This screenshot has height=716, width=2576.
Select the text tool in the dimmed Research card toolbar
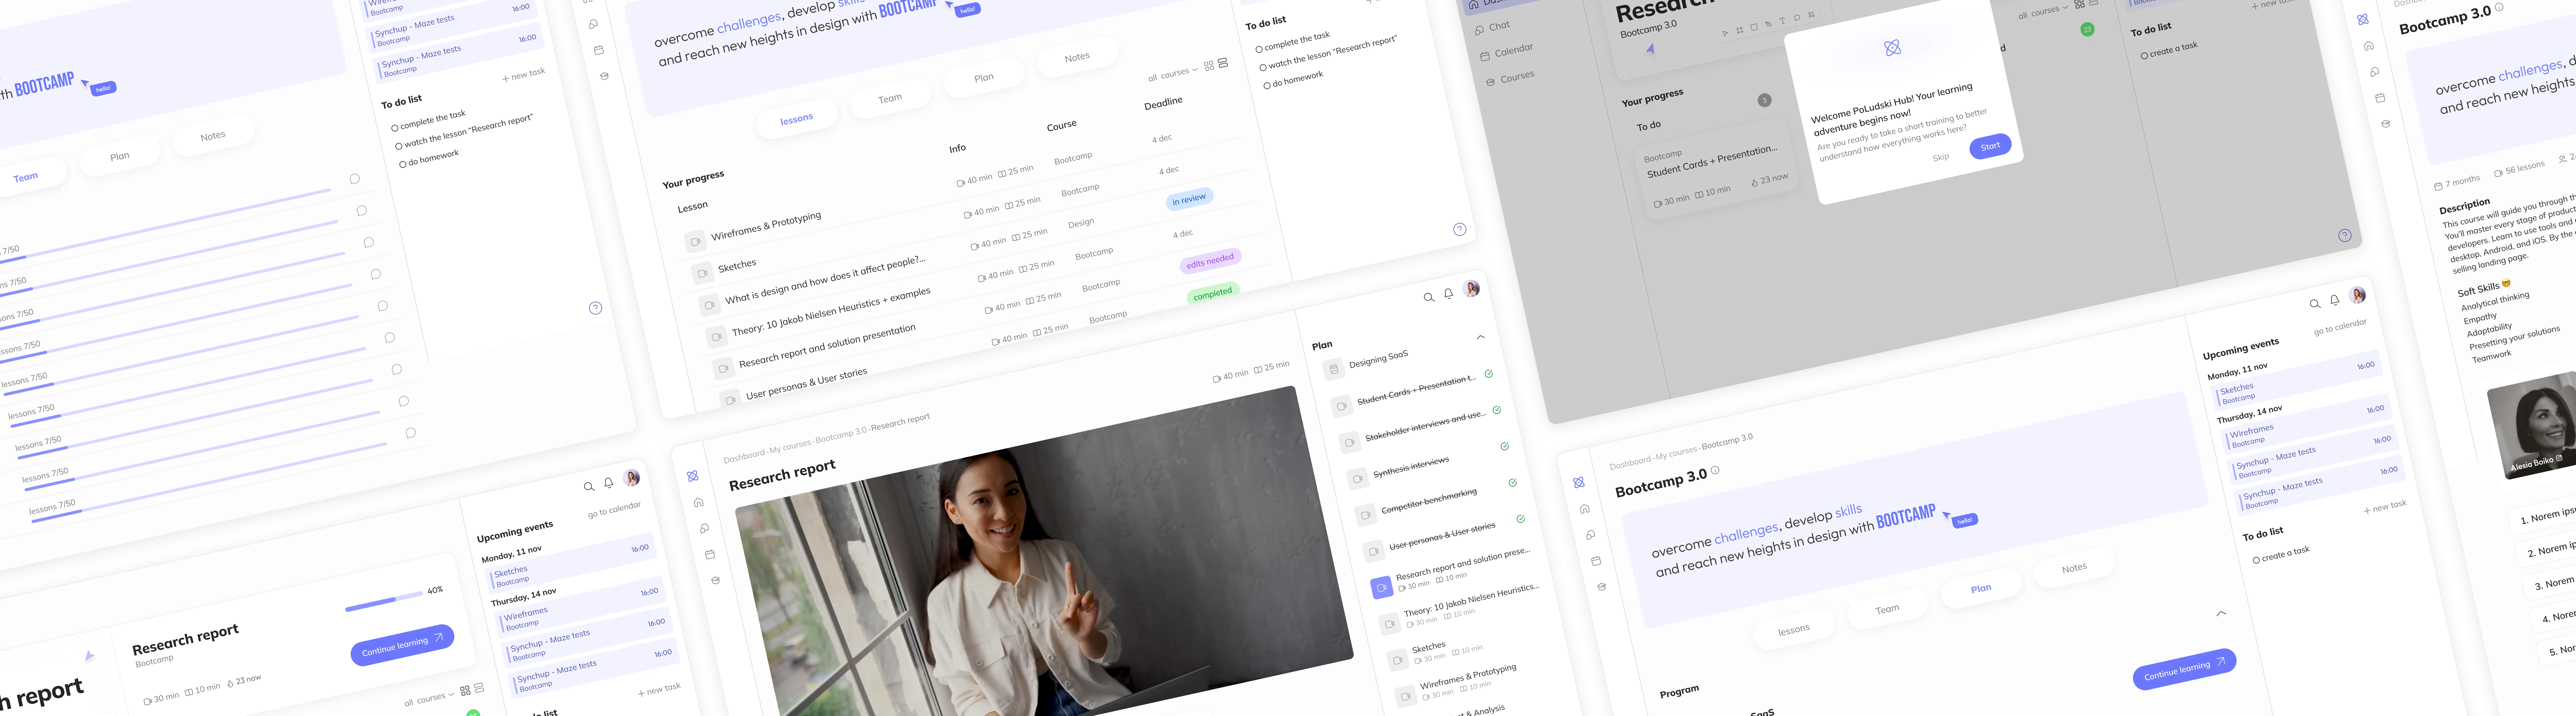(1782, 21)
